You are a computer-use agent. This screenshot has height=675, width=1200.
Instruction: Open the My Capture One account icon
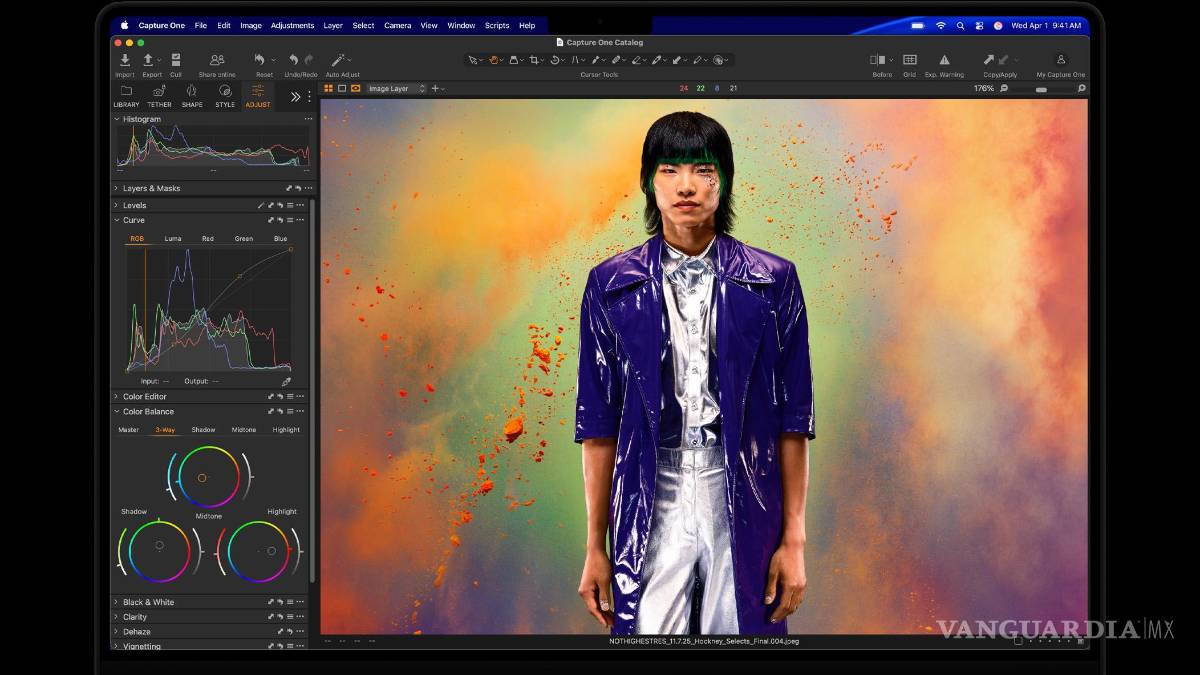[x=1060, y=61]
